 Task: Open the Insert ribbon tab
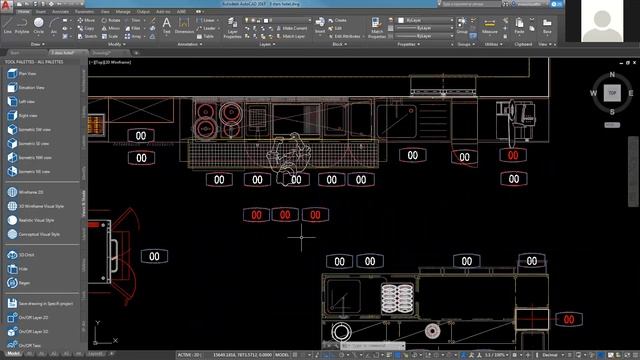(x=41, y=12)
